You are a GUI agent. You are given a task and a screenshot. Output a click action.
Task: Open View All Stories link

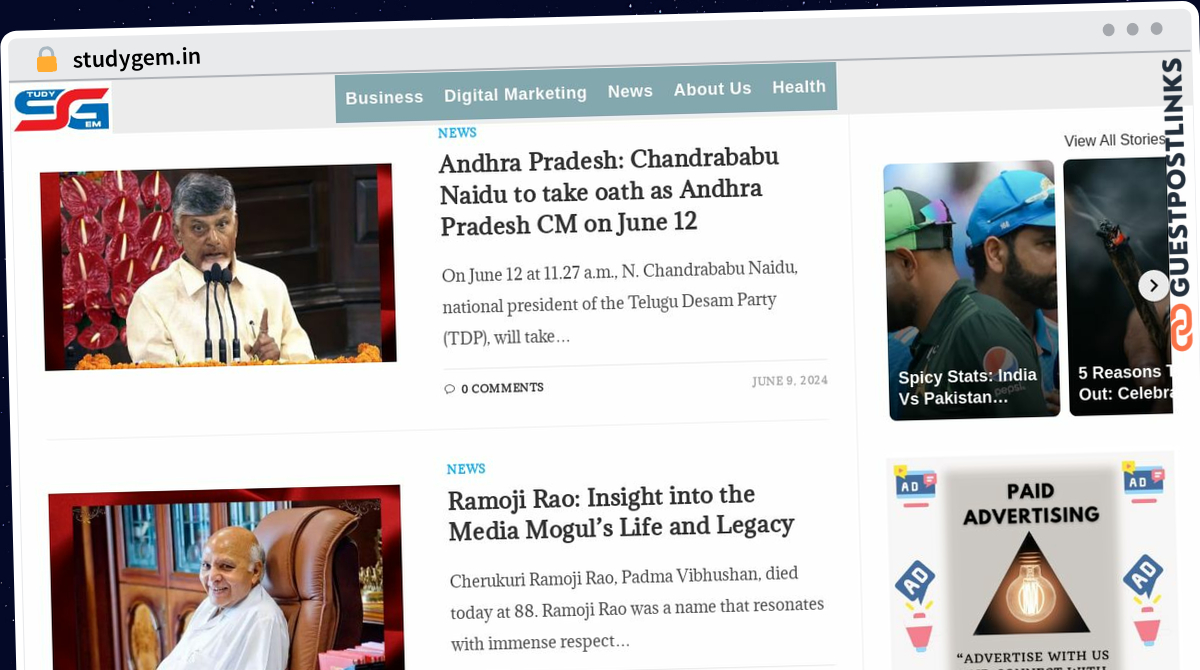click(x=1115, y=141)
